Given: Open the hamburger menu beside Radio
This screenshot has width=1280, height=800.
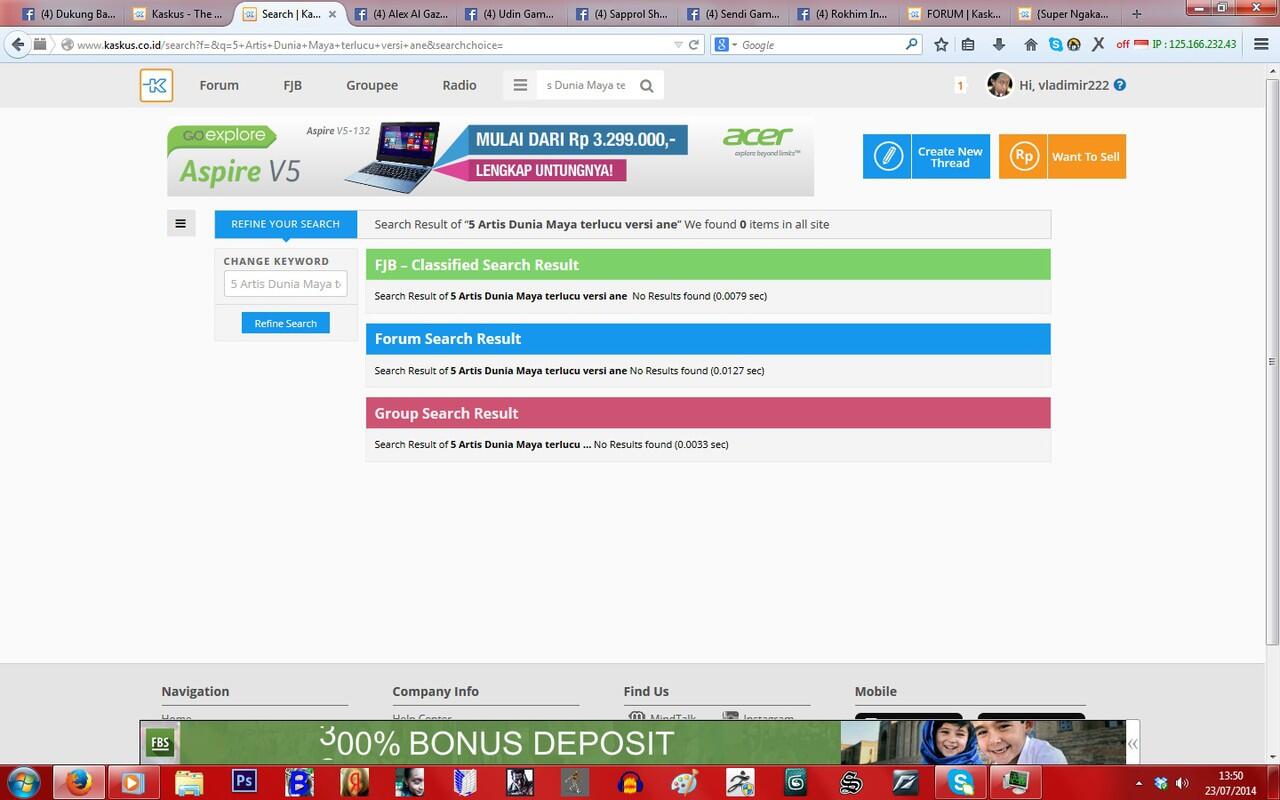Looking at the screenshot, I should (x=520, y=85).
